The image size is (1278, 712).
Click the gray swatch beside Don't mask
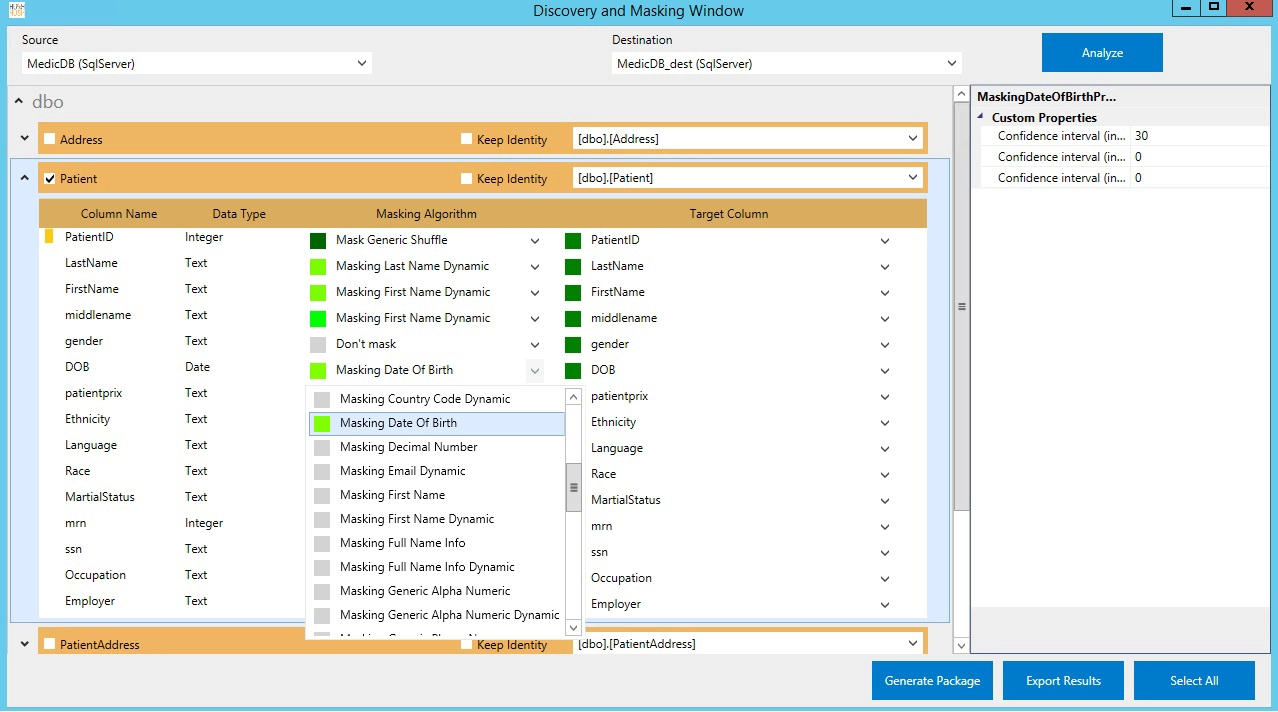pyautogui.click(x=318, y=345)
